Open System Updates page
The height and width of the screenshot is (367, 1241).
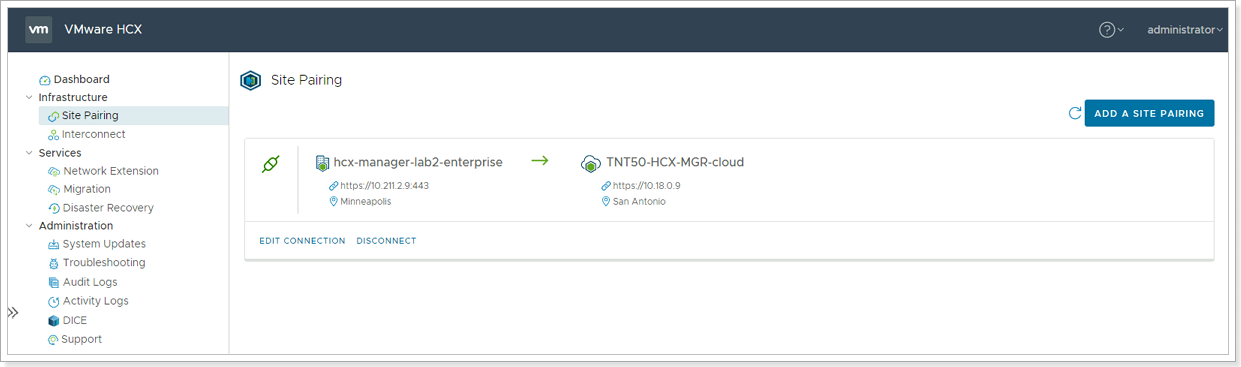point(104,244)
